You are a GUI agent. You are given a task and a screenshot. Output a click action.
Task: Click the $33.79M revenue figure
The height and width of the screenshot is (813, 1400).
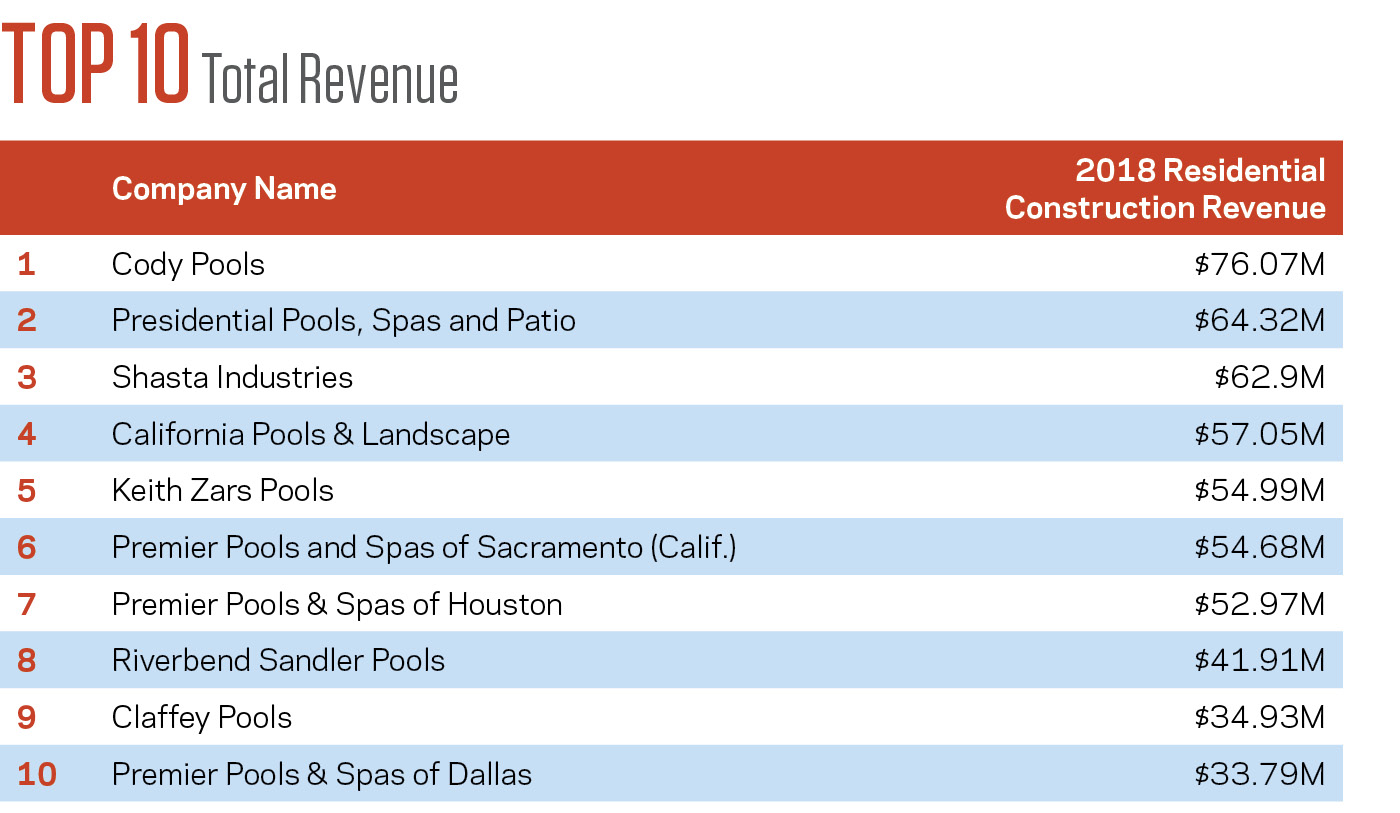[1259, 775]
